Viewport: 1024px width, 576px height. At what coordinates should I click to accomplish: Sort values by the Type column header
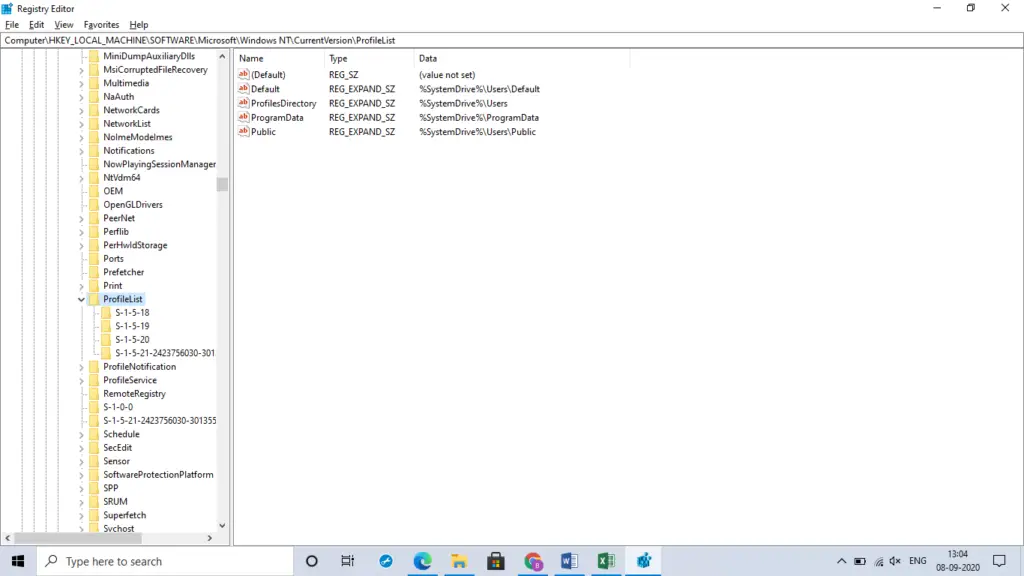pyautogui.click(x=369, y=59)
